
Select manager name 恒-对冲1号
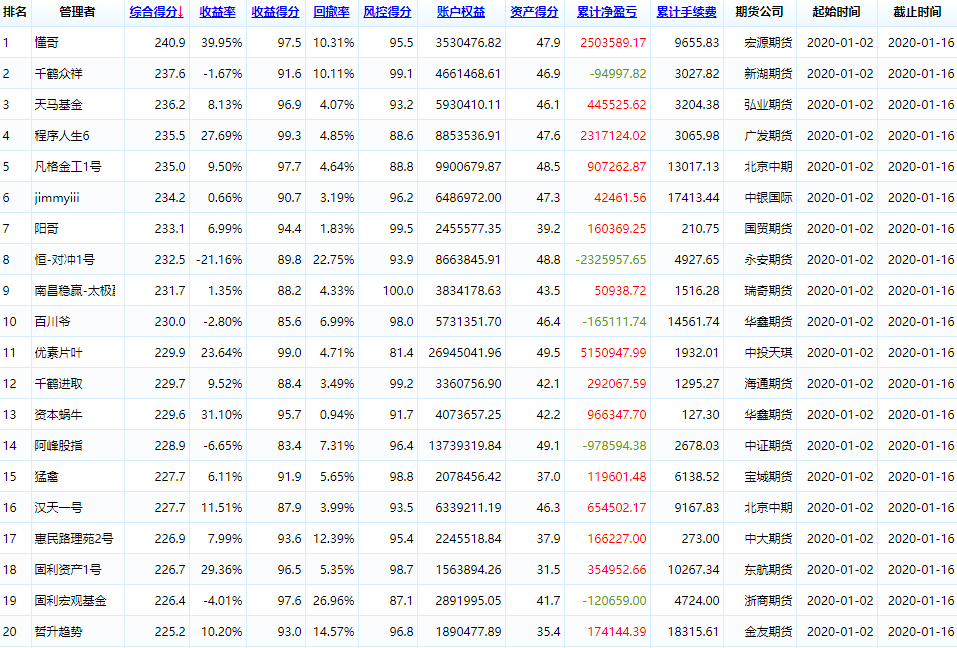(x=65, y=260)
